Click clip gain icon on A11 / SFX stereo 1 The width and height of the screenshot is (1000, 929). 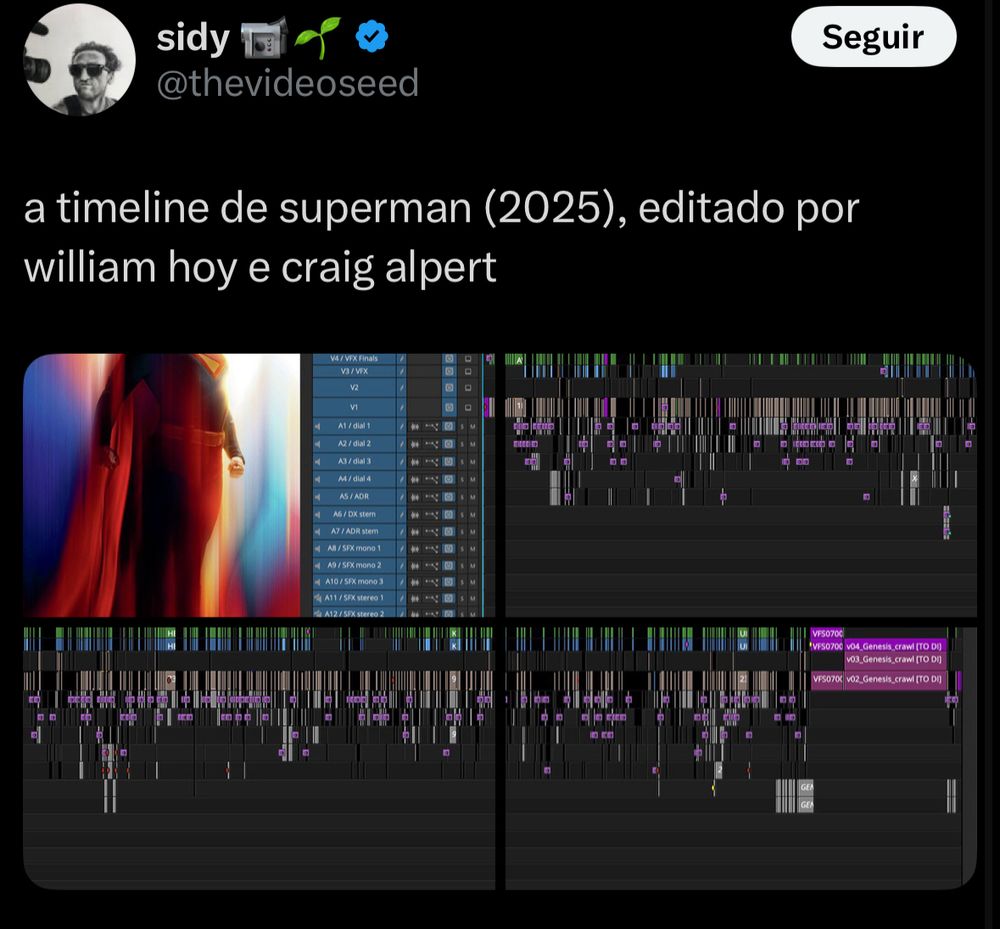tap(432, 598)
